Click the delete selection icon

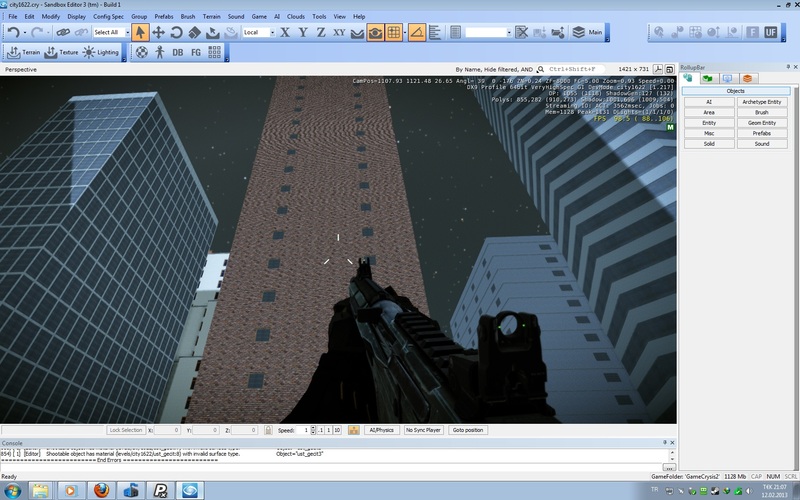(x=521, y=33)
